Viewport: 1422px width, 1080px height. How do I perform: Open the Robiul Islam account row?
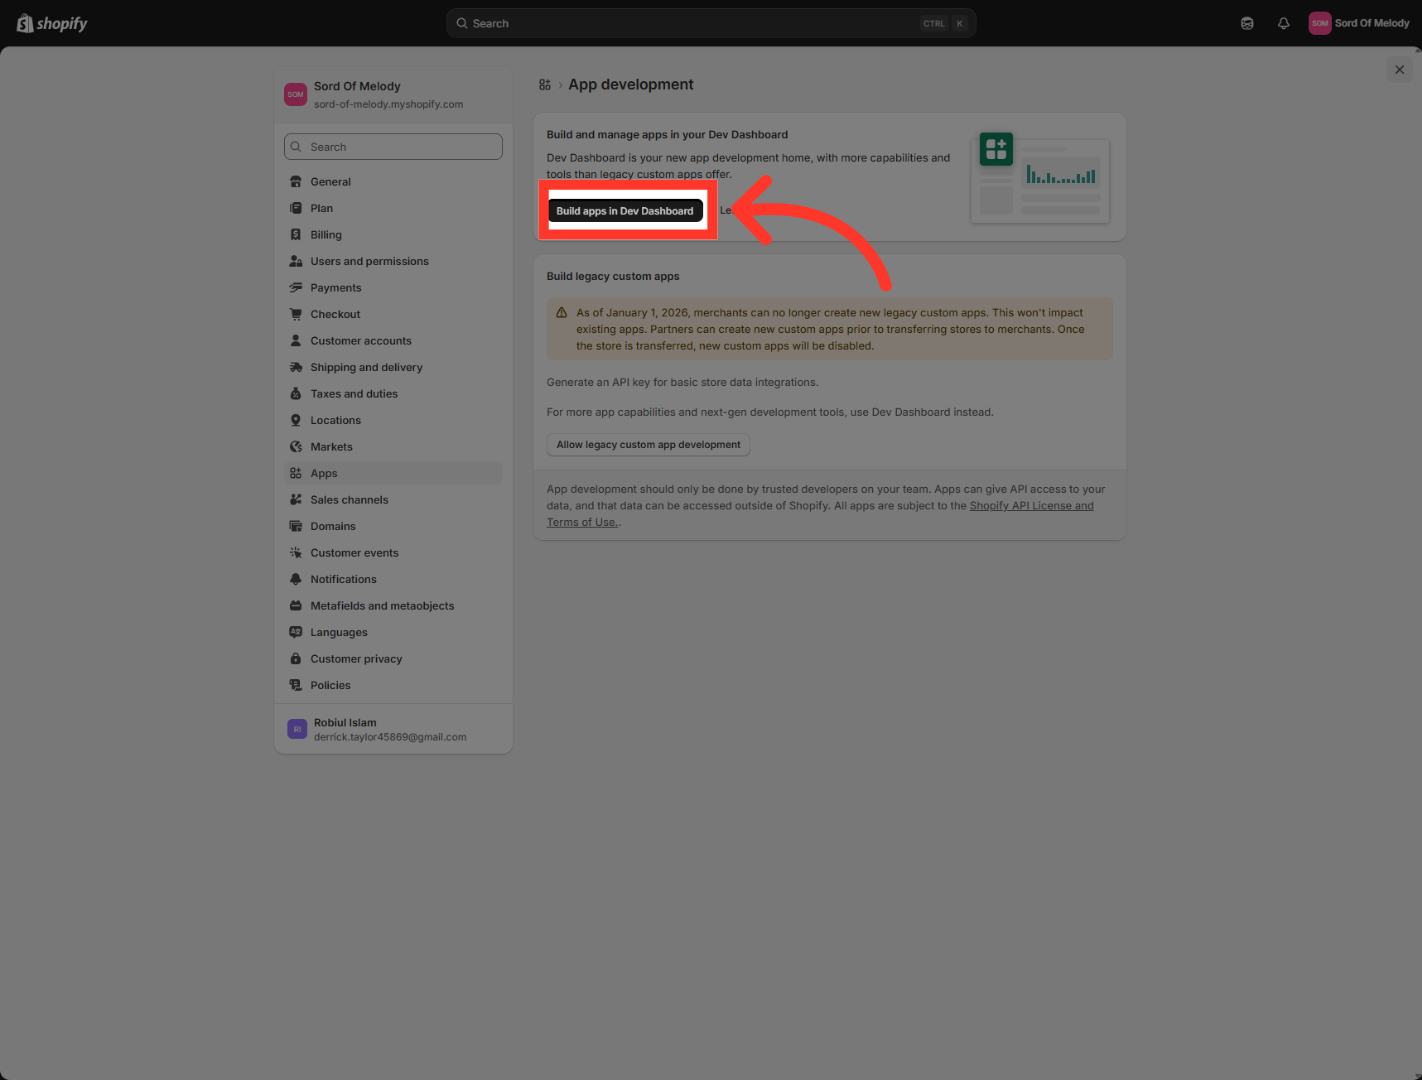(393, 730)
